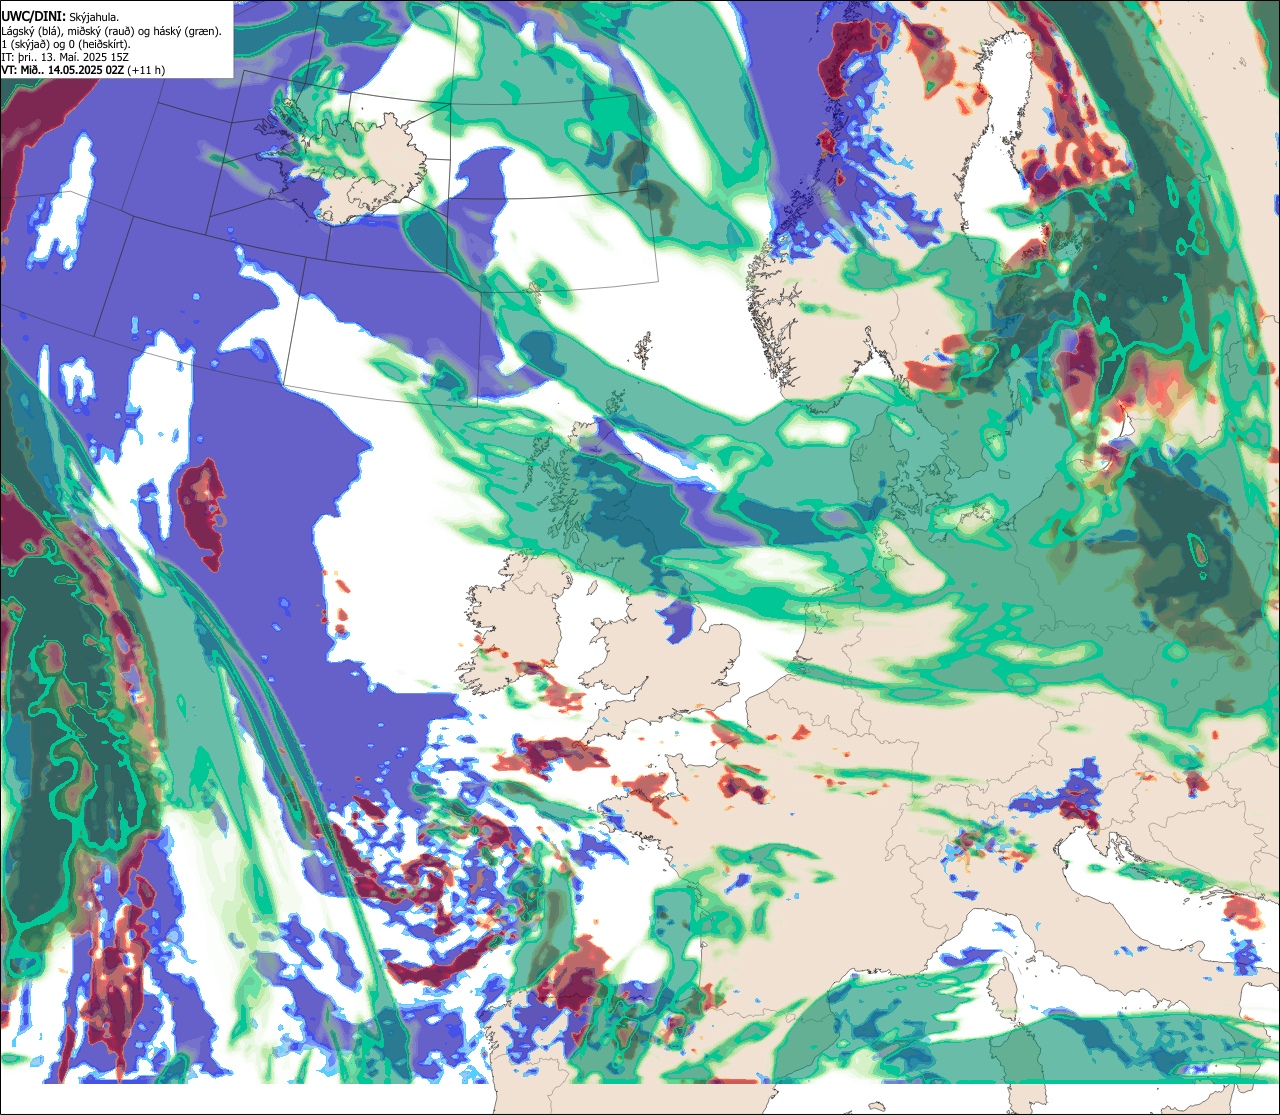Click the 'IT: þri.. 13. Maí. 2025 15Z' line
1280x1115 pixels.
pos(65,58)
